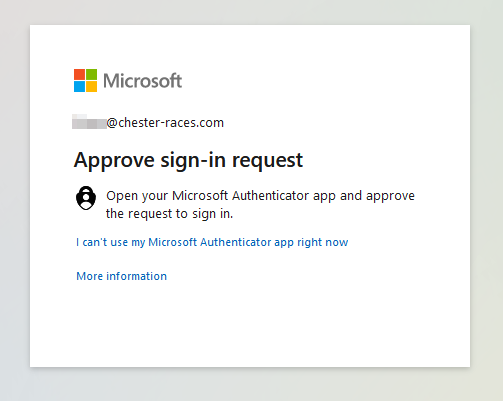Click "sign-in" in the bold heading
This screenshot has width=503, height=401.
[x=193, y=161]
